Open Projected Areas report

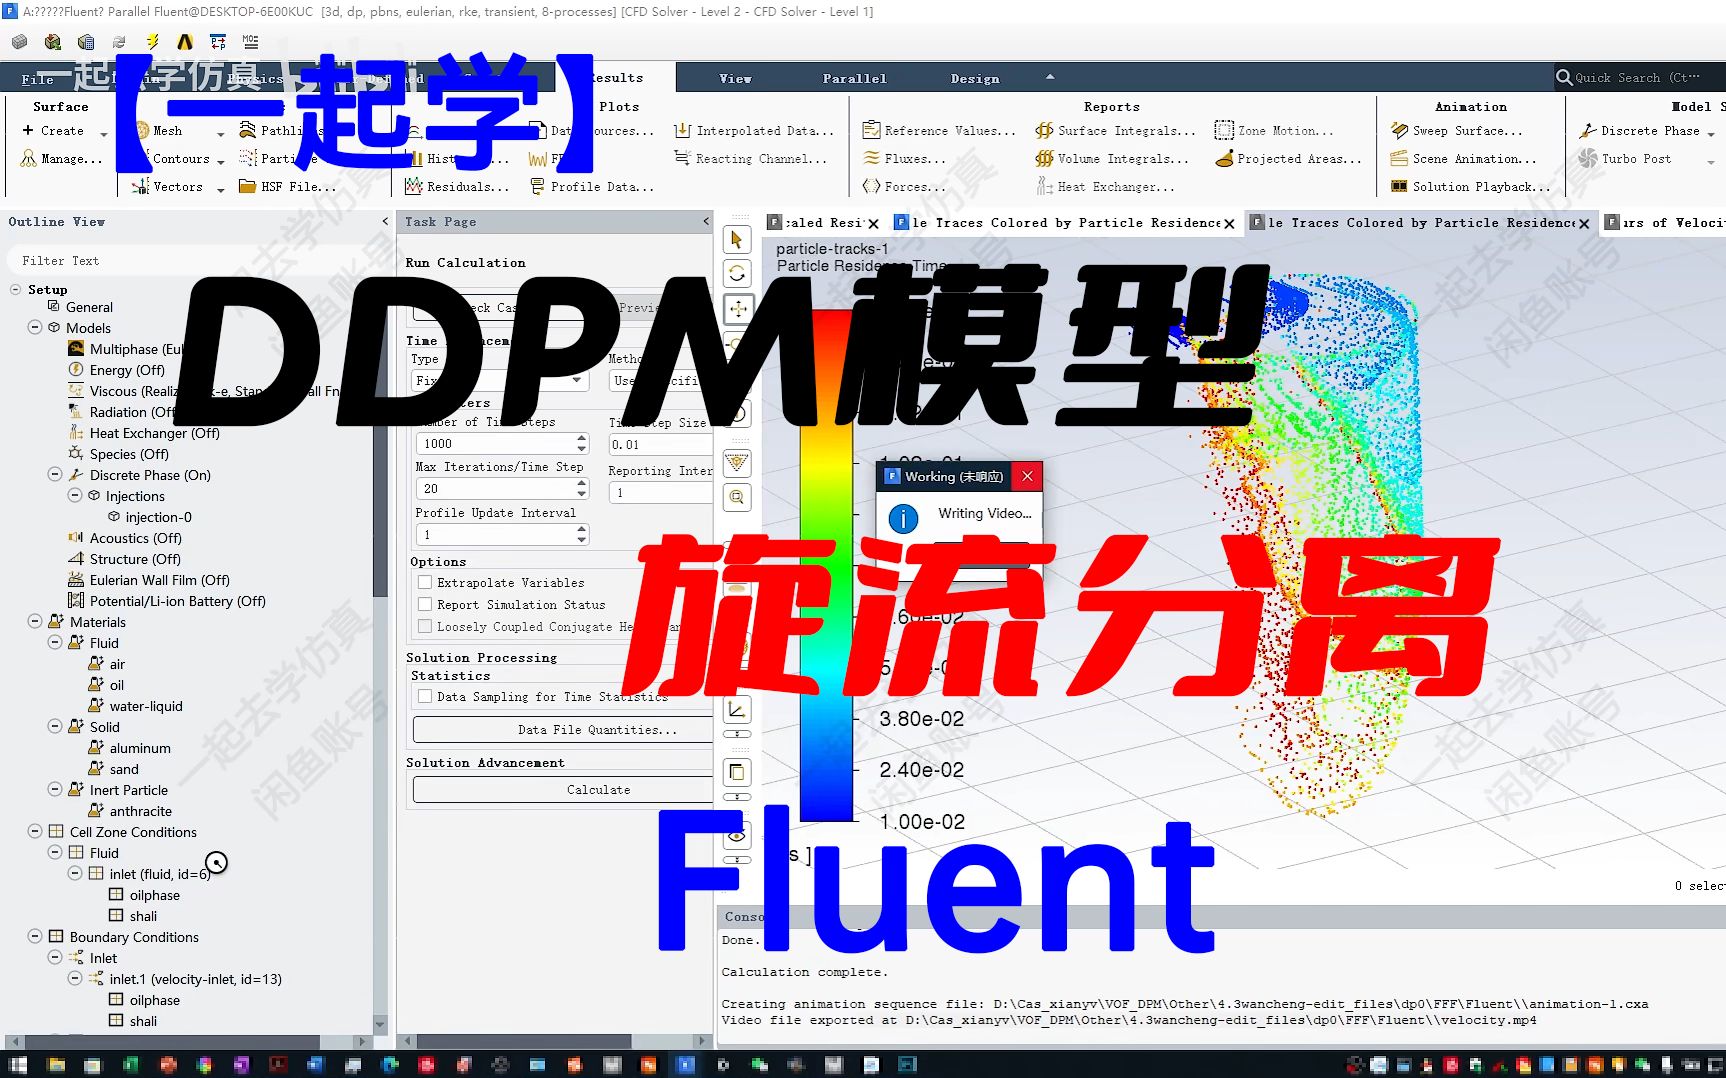[1288, 159]
